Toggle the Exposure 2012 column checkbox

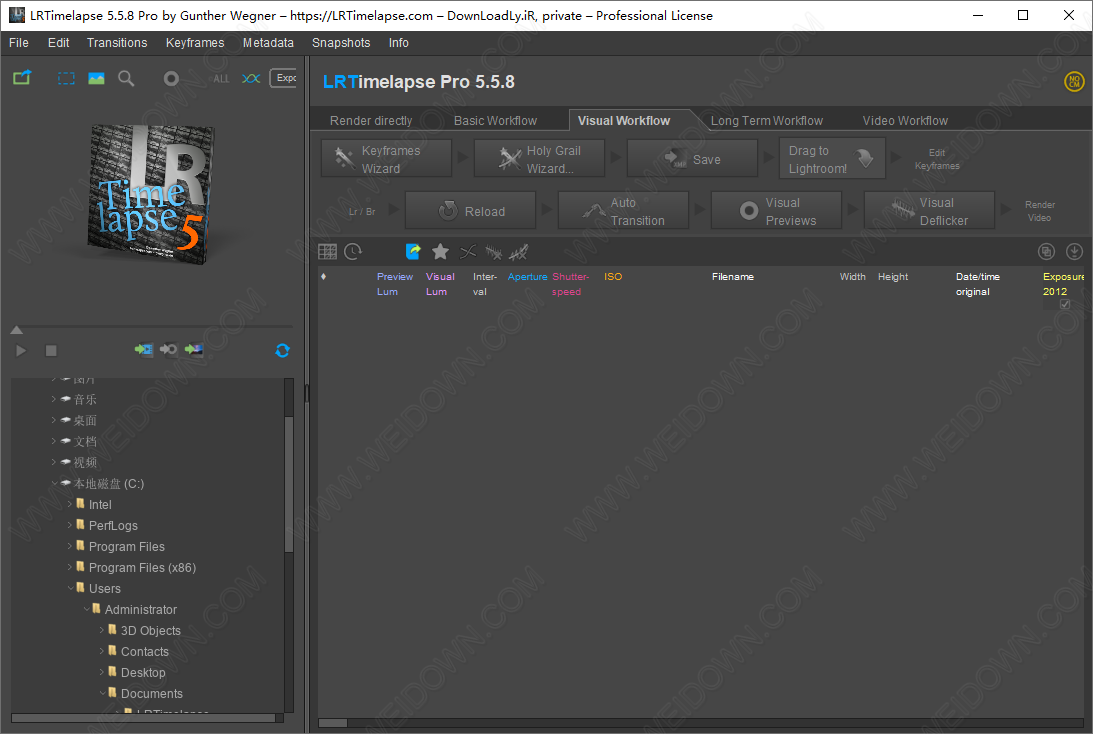click(1064, 304)
